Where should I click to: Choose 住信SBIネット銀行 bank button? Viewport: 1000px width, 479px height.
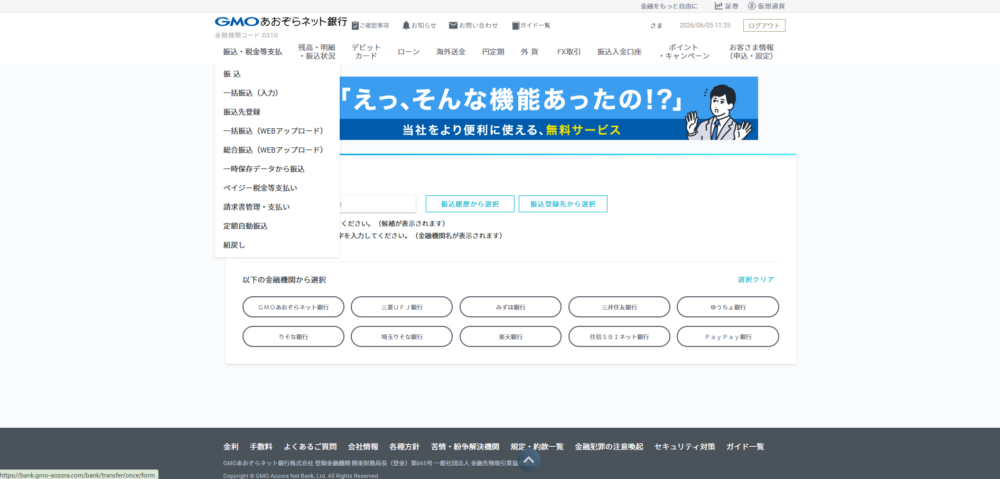[x=619, y=337]
